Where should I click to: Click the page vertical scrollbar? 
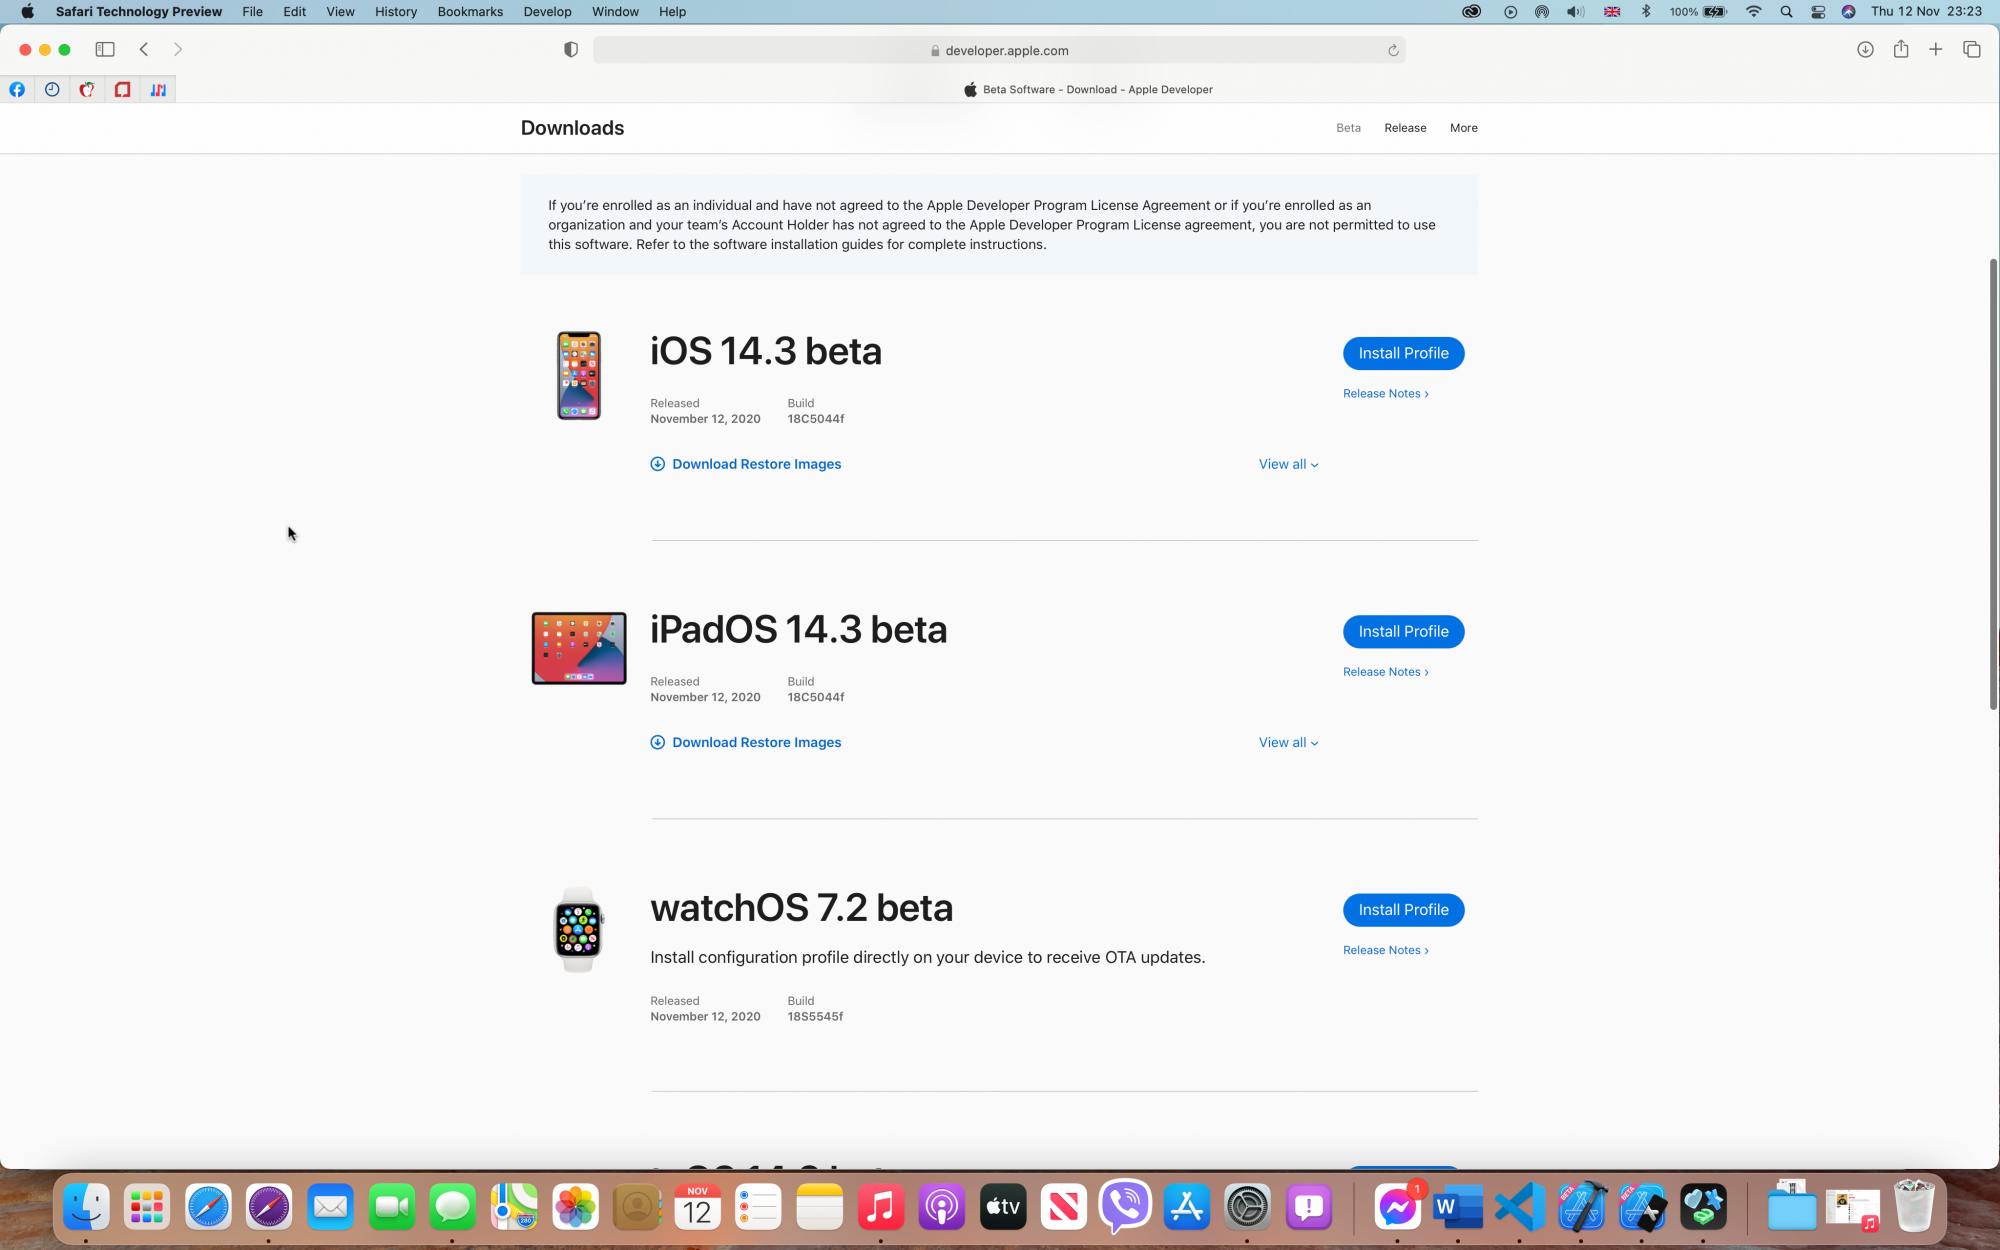point(1992,485)
